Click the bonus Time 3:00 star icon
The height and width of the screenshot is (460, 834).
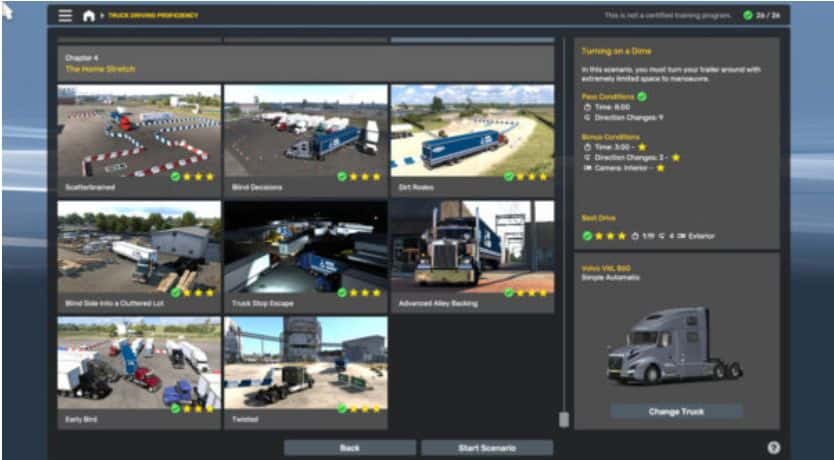point(642,147)
